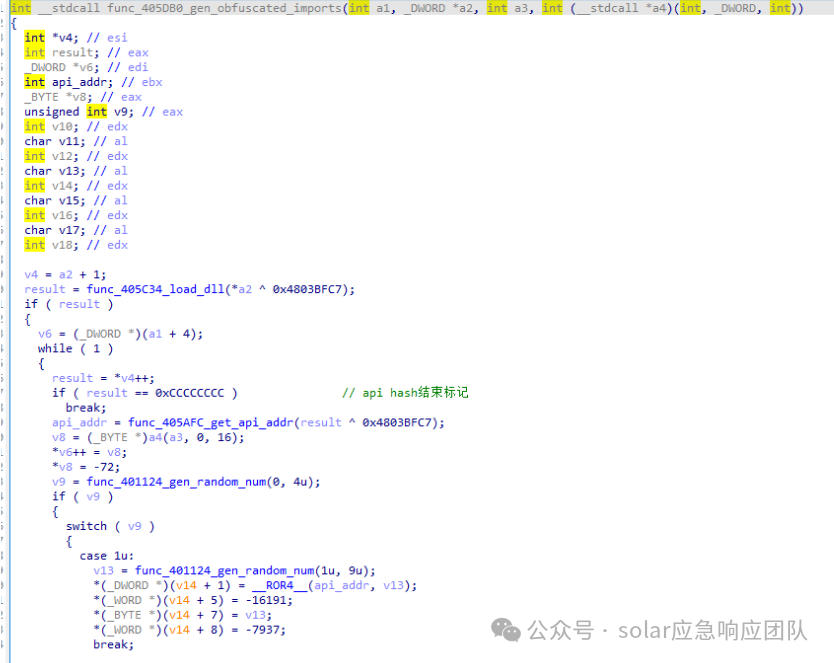834x663 pixels.
Task: Click the function name func_405DB0_gen_obfuscated_imports in the signature
Action: [x=224, y=8]
